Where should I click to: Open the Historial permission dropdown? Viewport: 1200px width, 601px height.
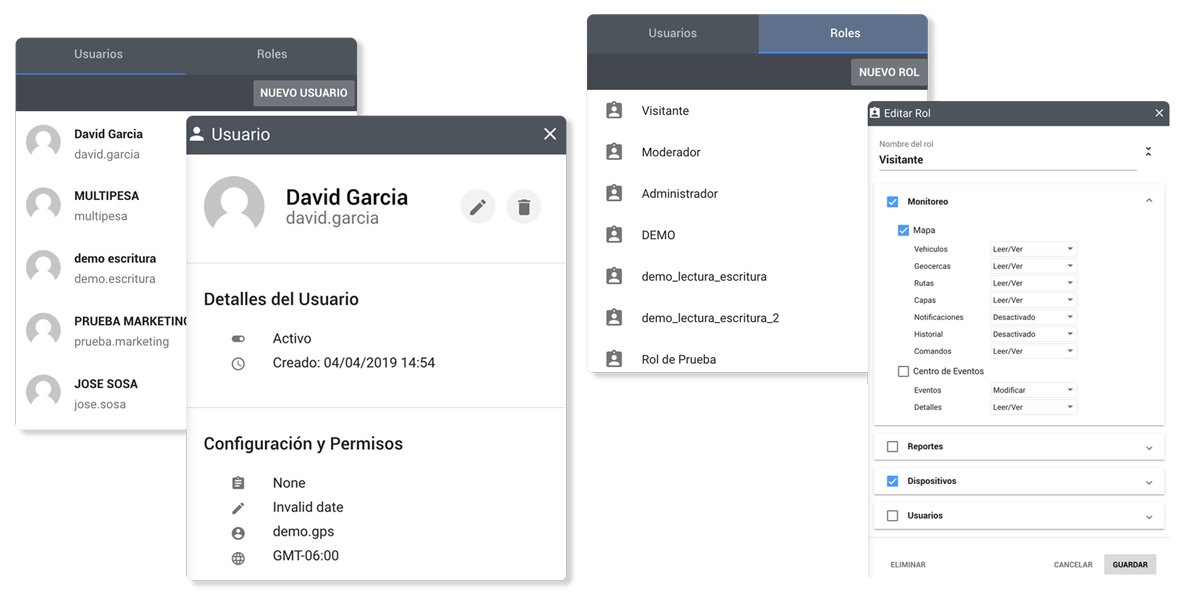[x=1033, y=334]
